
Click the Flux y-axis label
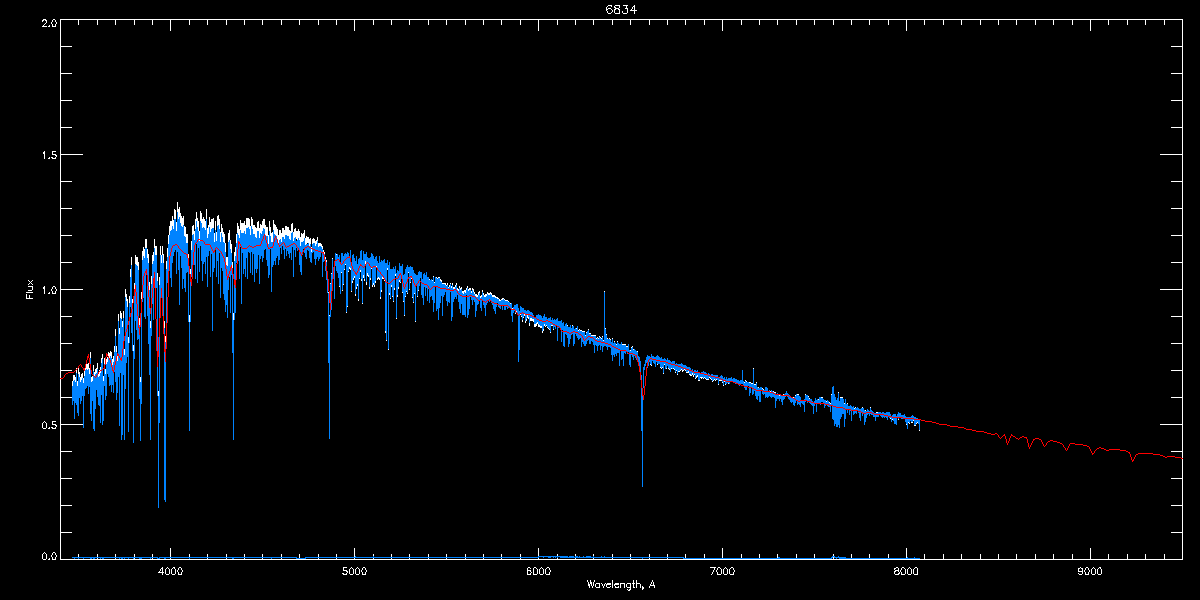coord(29,290)
